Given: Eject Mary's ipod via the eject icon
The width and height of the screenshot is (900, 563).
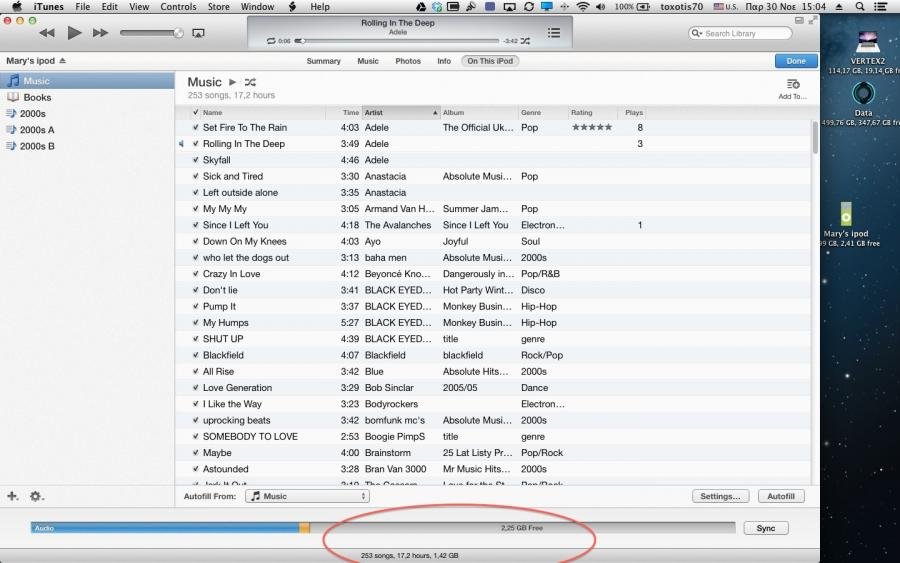Looking at the screenshot, I should point(63,61).
